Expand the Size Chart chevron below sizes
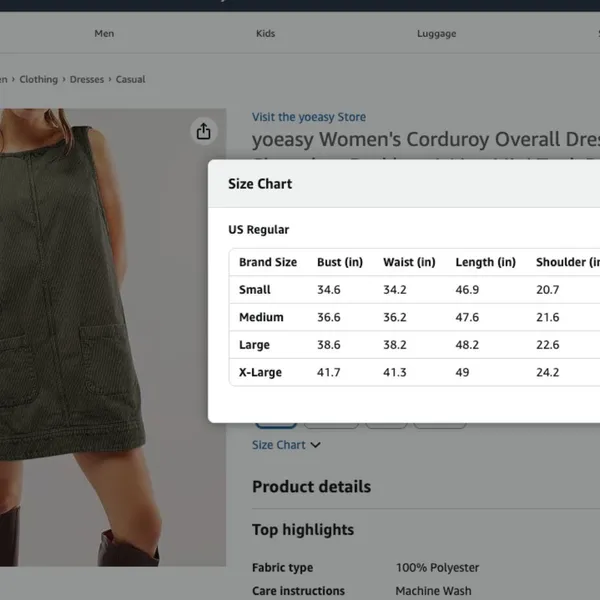 pyautogui.click(x=315, y=445)
